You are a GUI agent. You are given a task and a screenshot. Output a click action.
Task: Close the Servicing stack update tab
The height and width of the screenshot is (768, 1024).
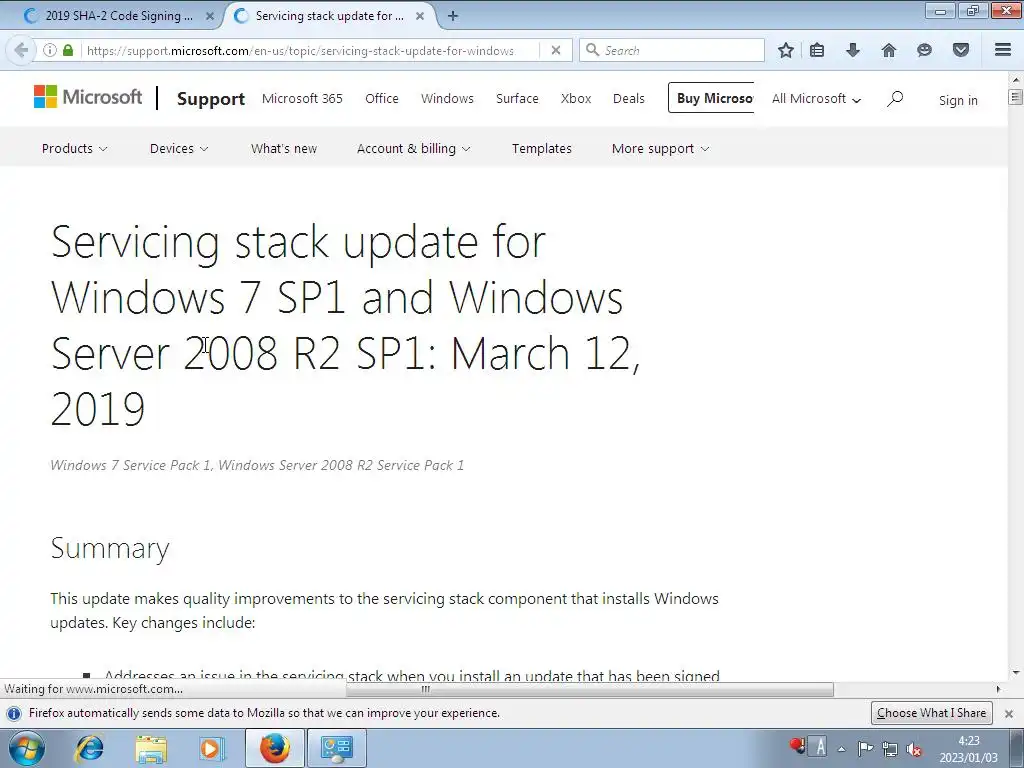pos(420,16)
